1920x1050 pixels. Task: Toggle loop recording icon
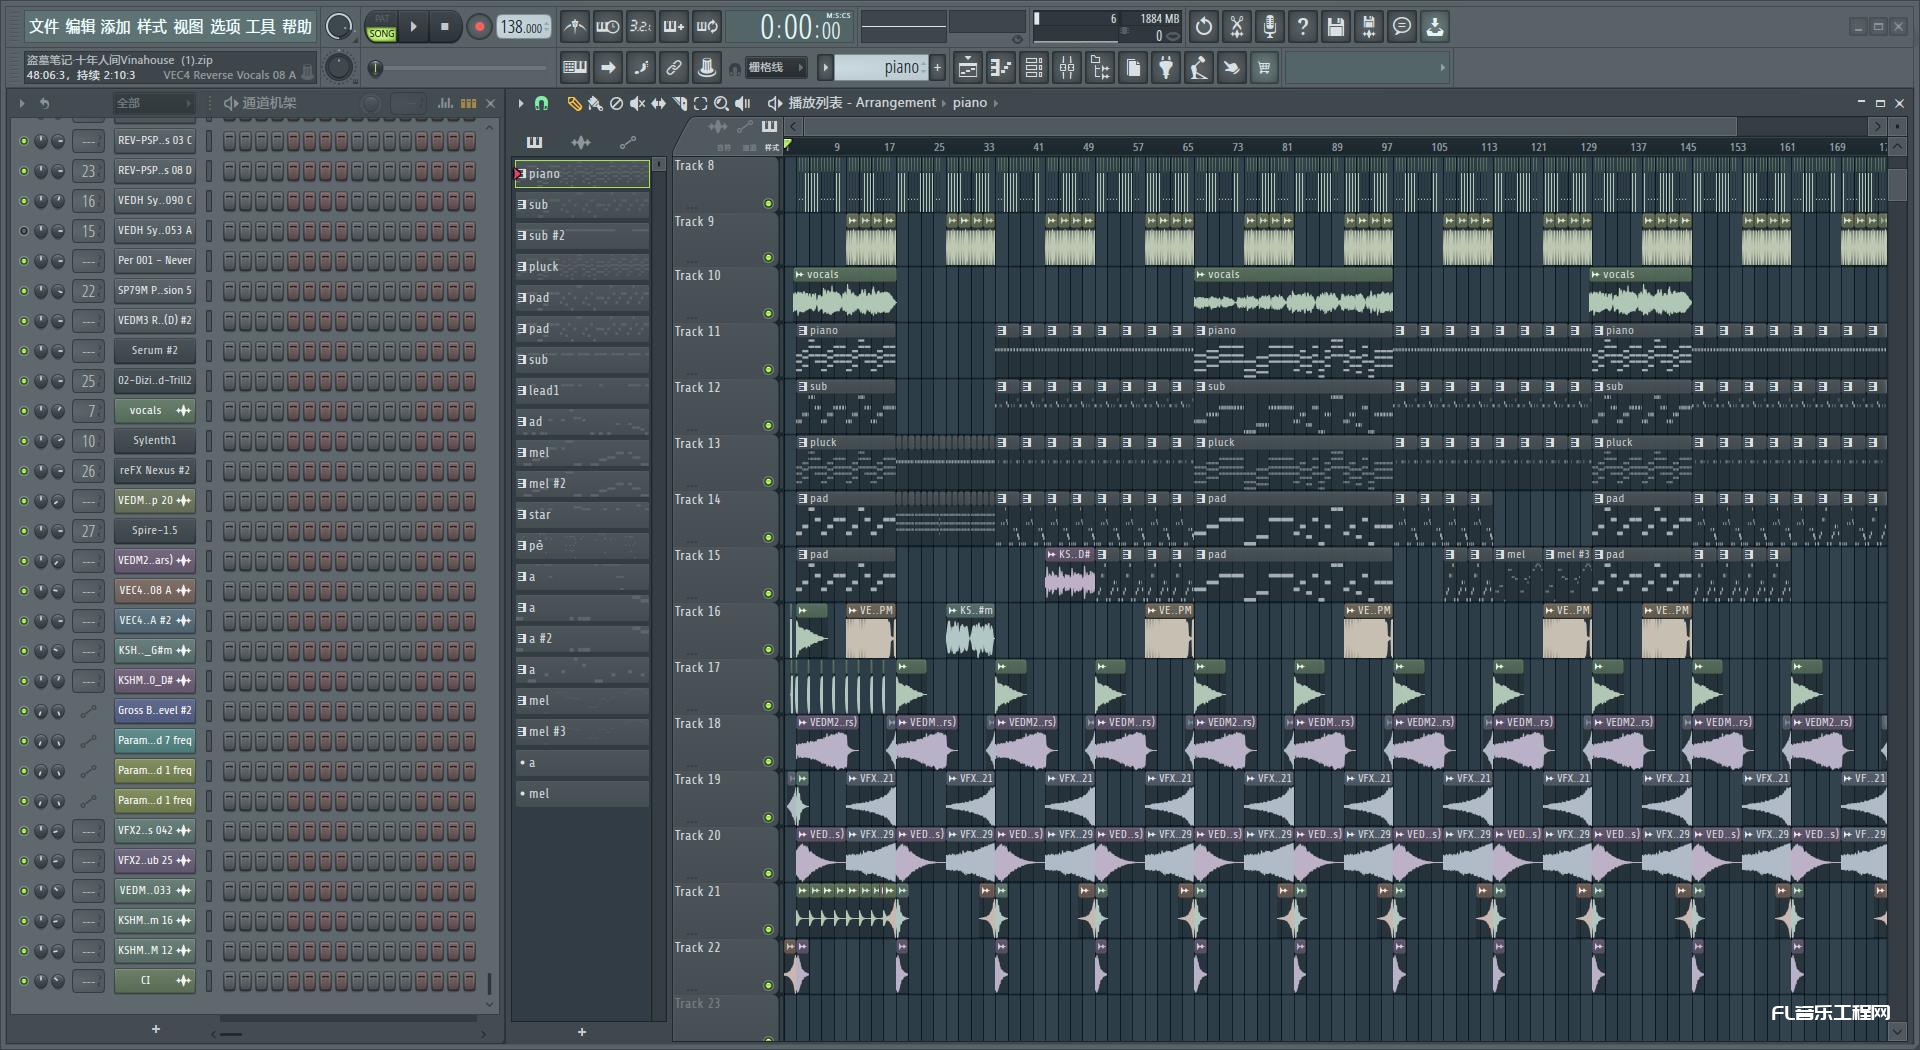[x=707, y=27]
